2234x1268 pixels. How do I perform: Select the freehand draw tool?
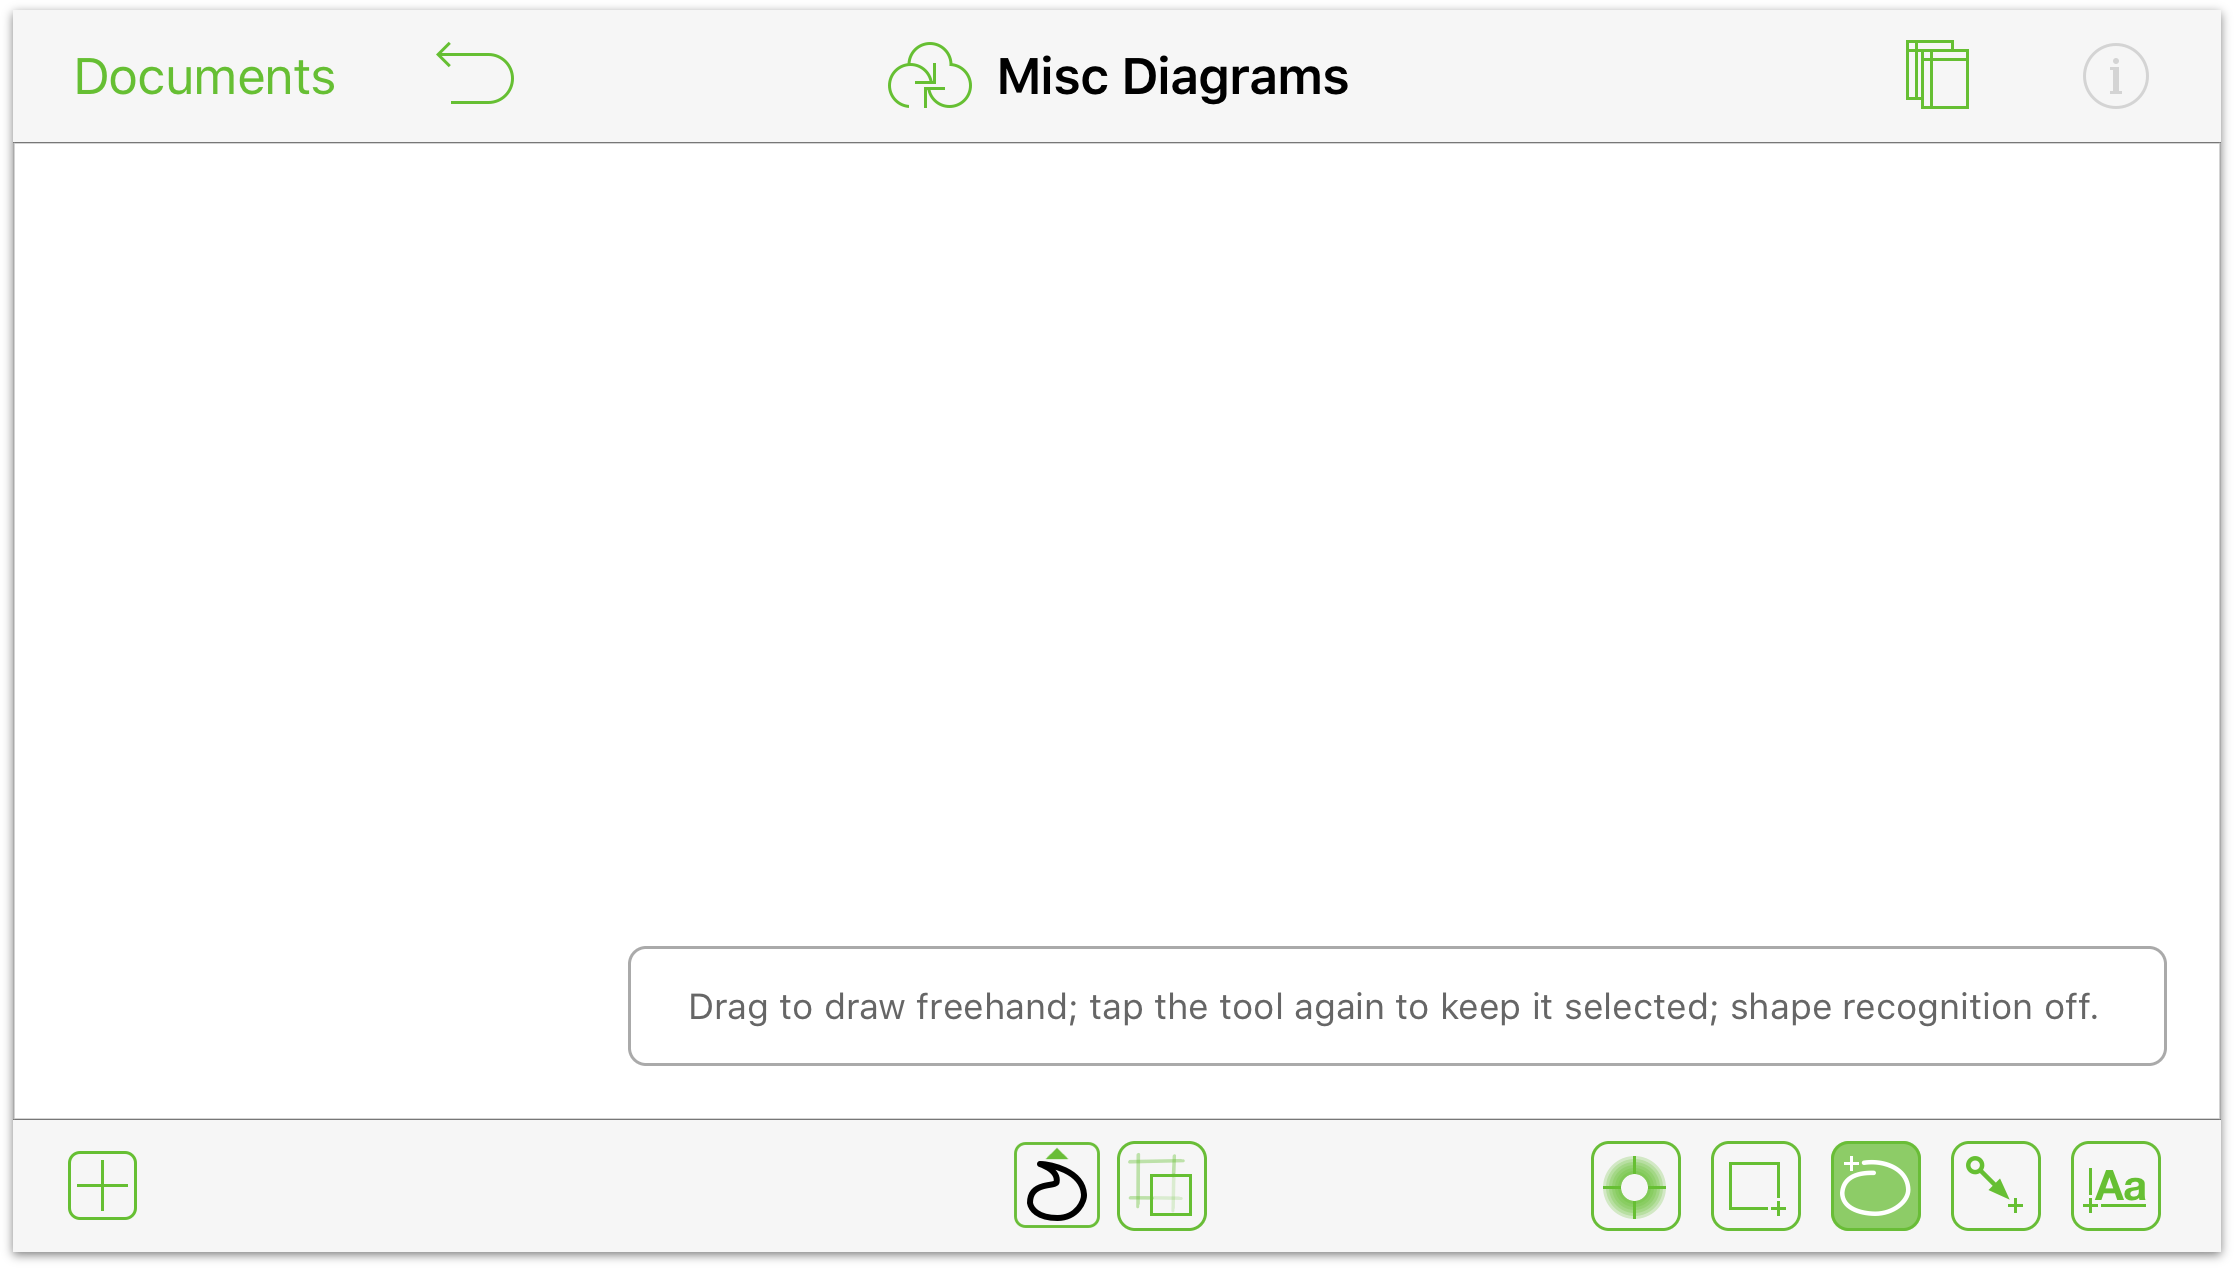click(x=1056, y=1185)
